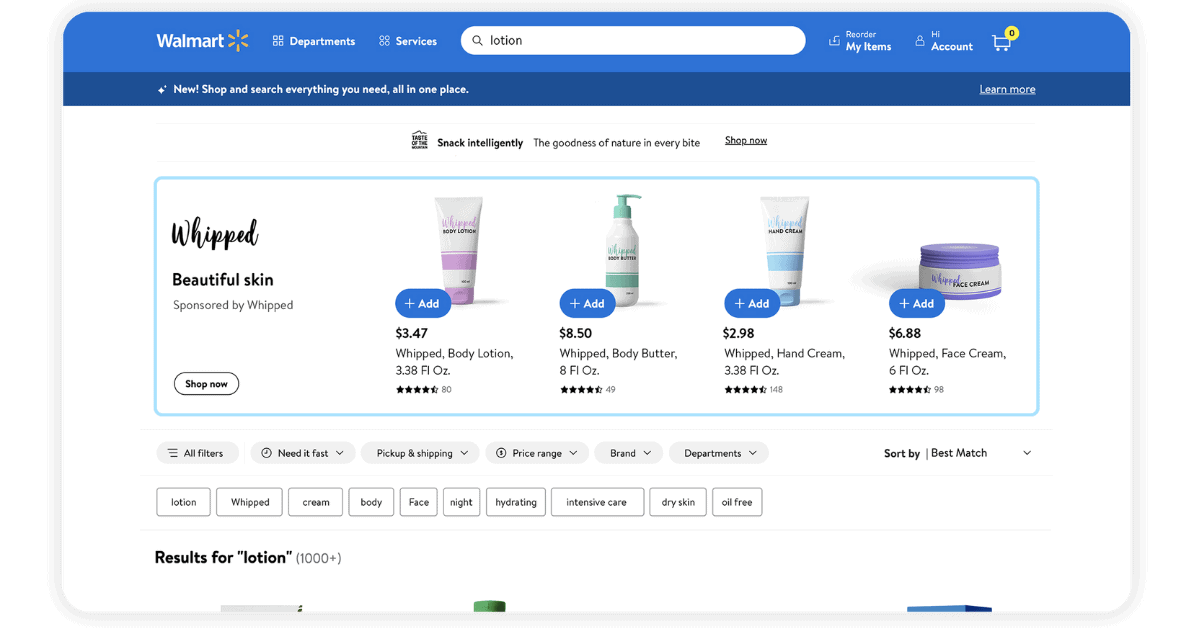Select the body suggestion chip
This screenshot has height=628, width=1200.
click(x=371, y=502)
